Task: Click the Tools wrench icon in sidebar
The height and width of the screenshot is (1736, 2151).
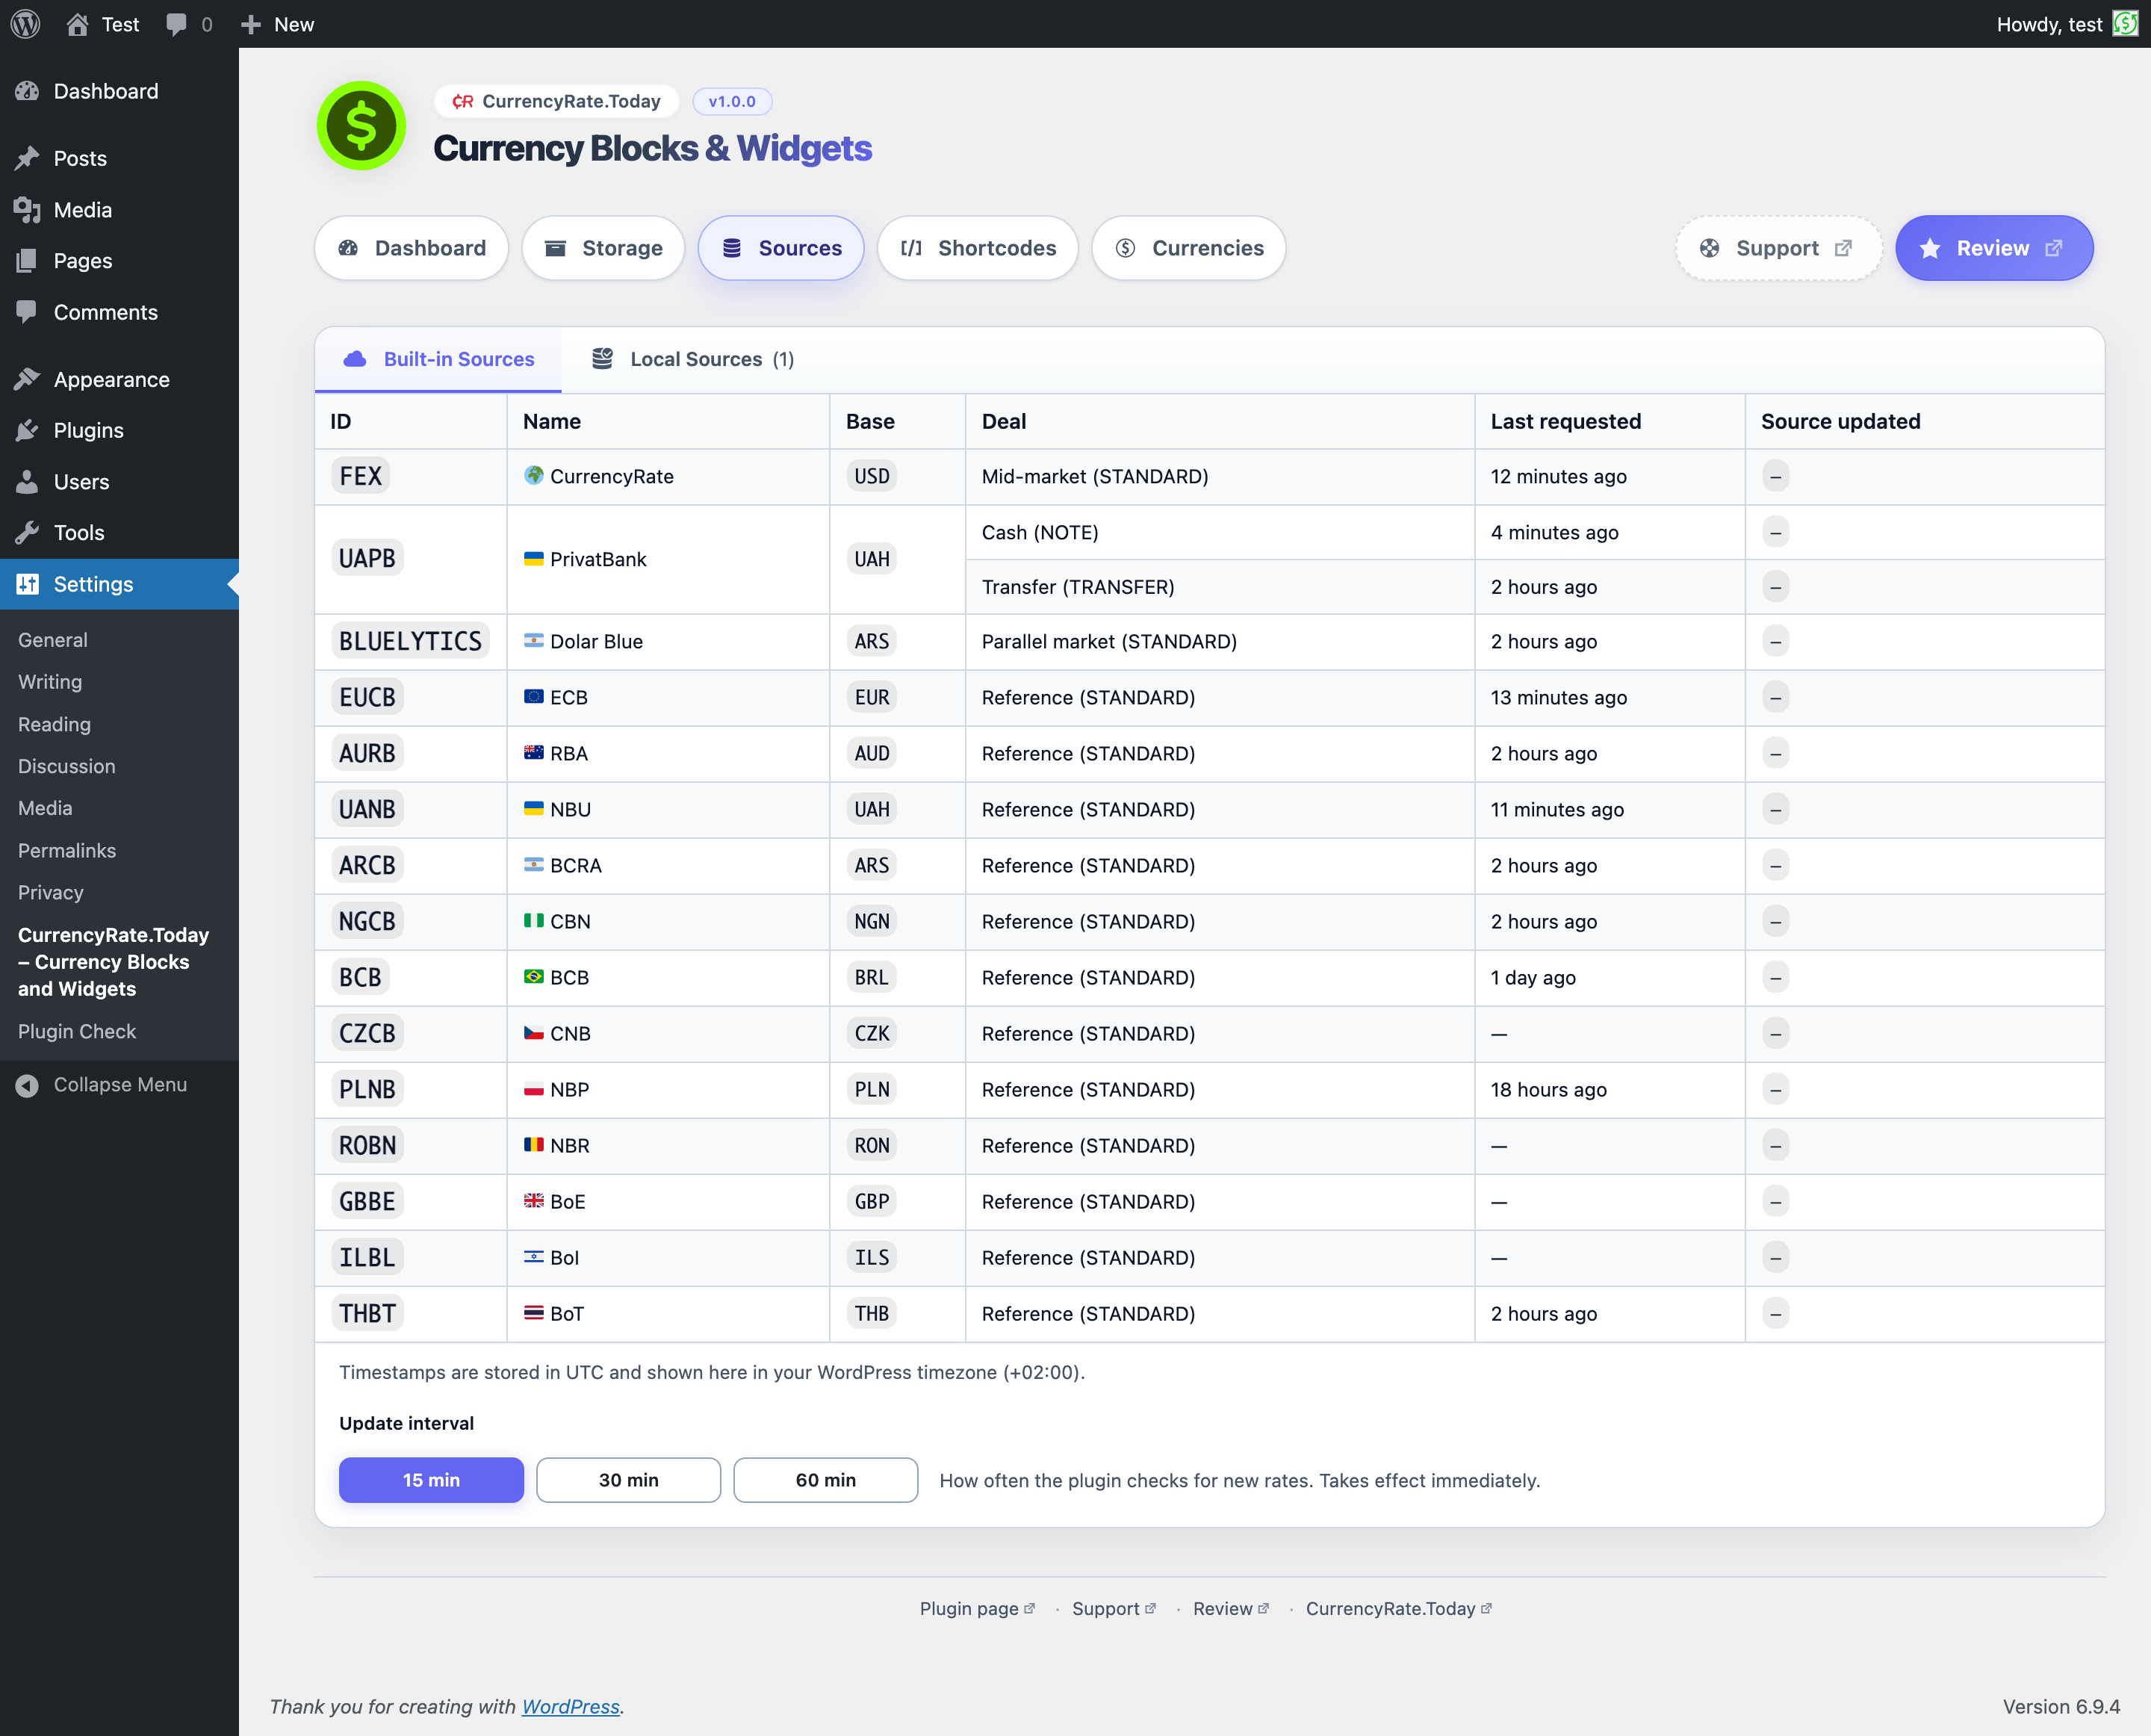Action: [x=28, y=533]
